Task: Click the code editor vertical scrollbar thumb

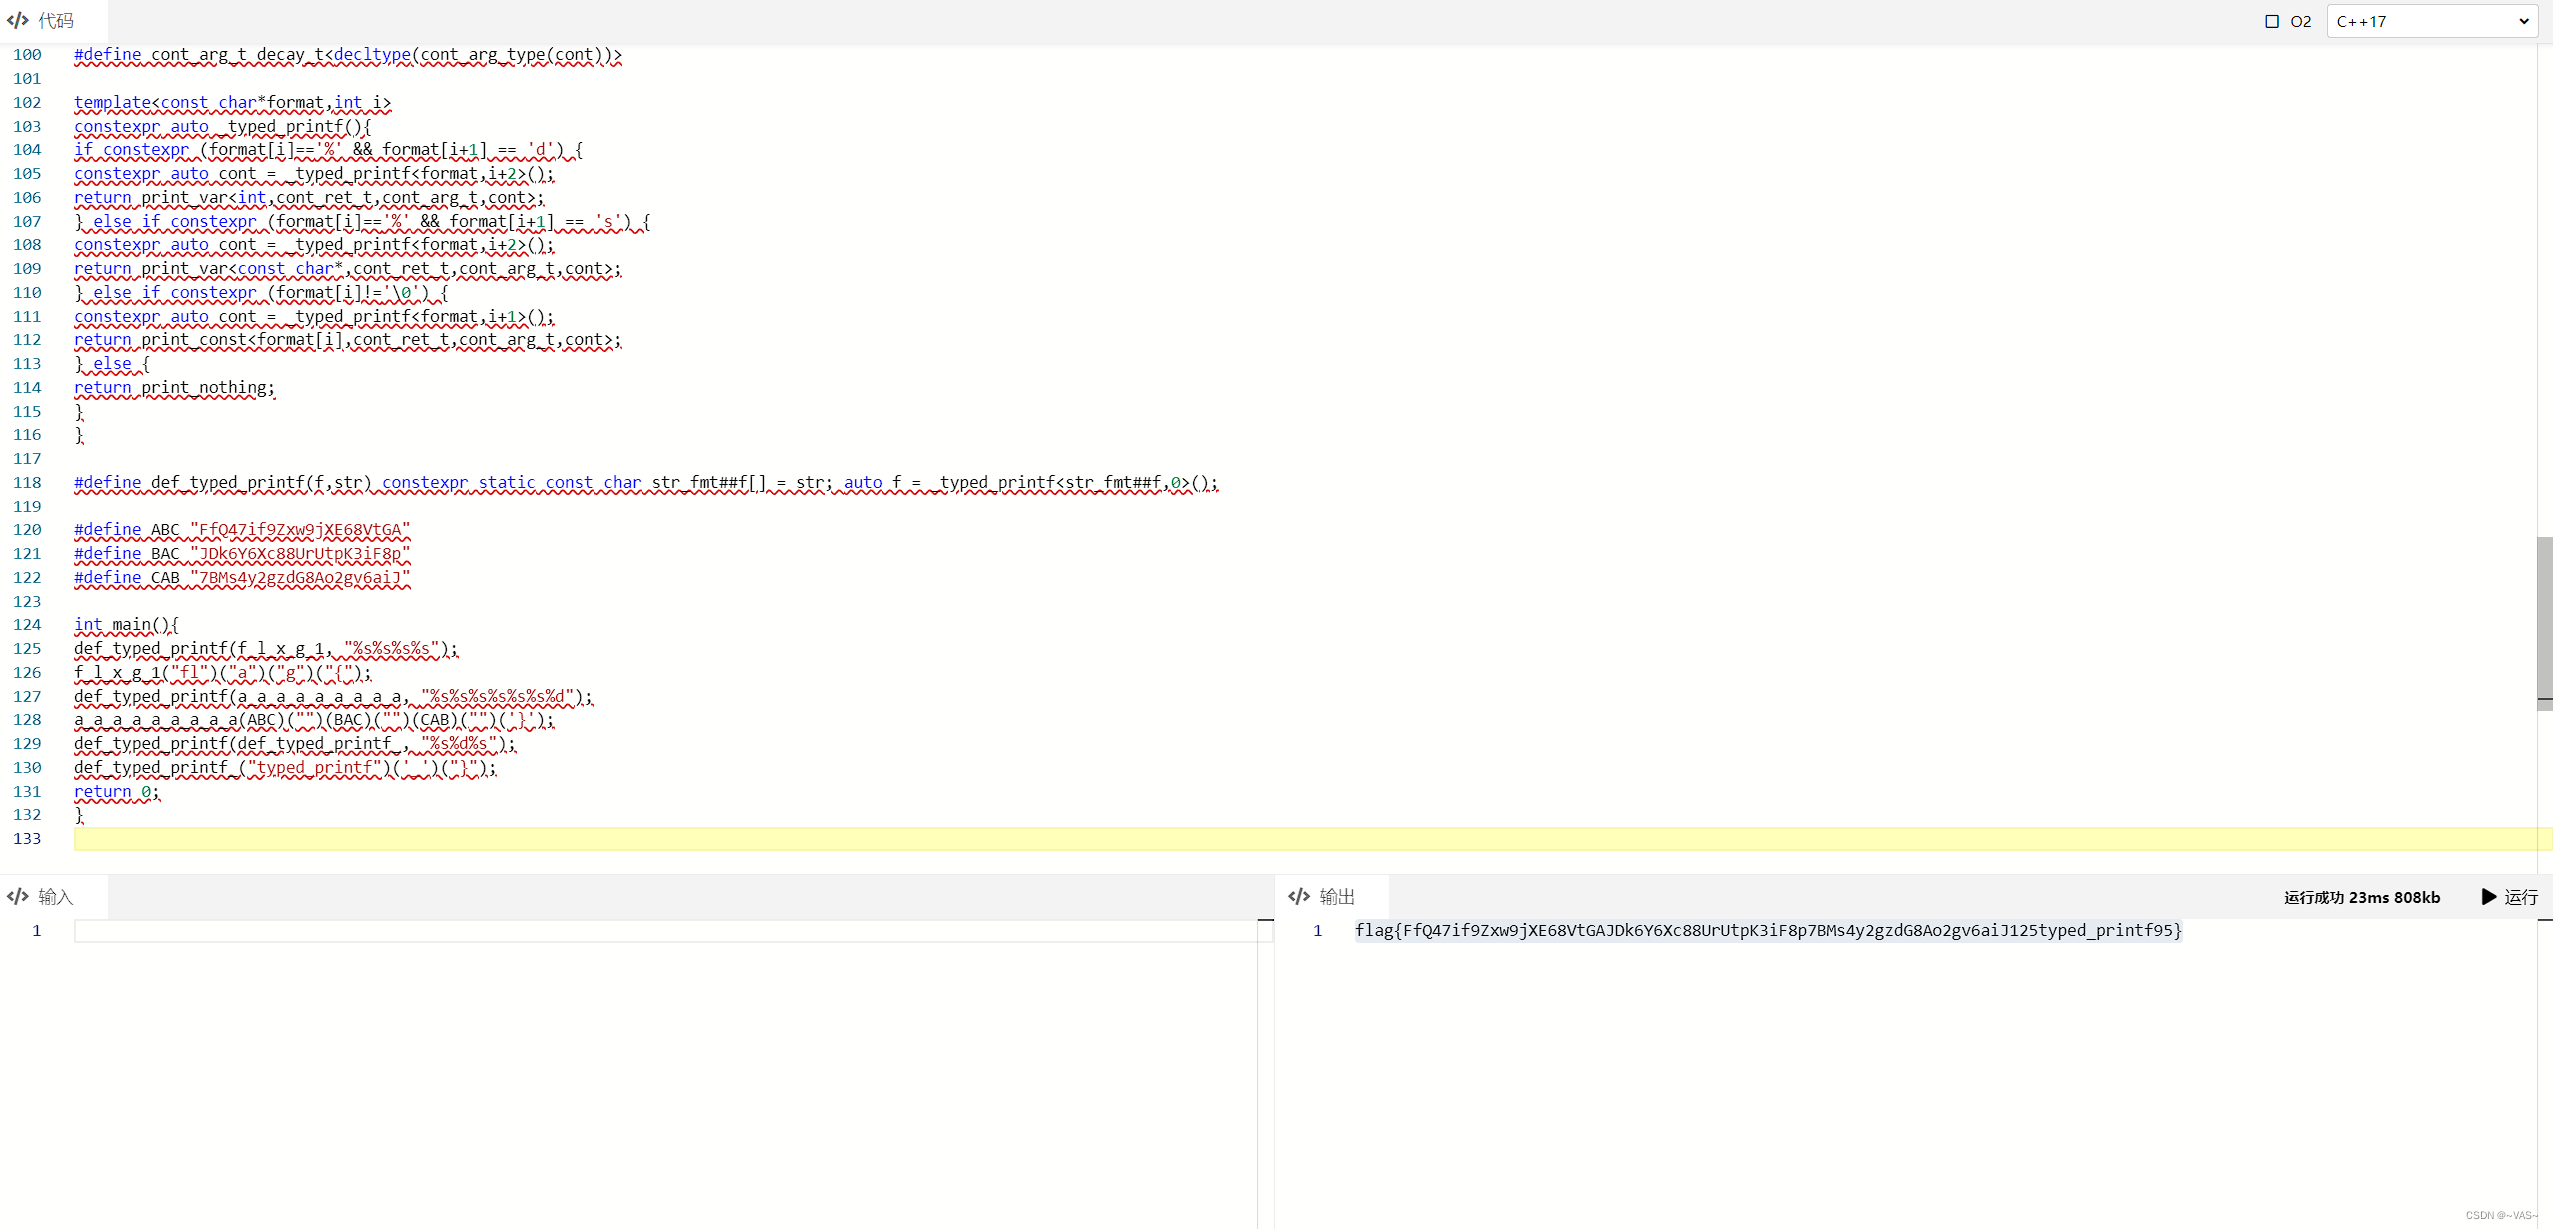Action: (2545, 623)
